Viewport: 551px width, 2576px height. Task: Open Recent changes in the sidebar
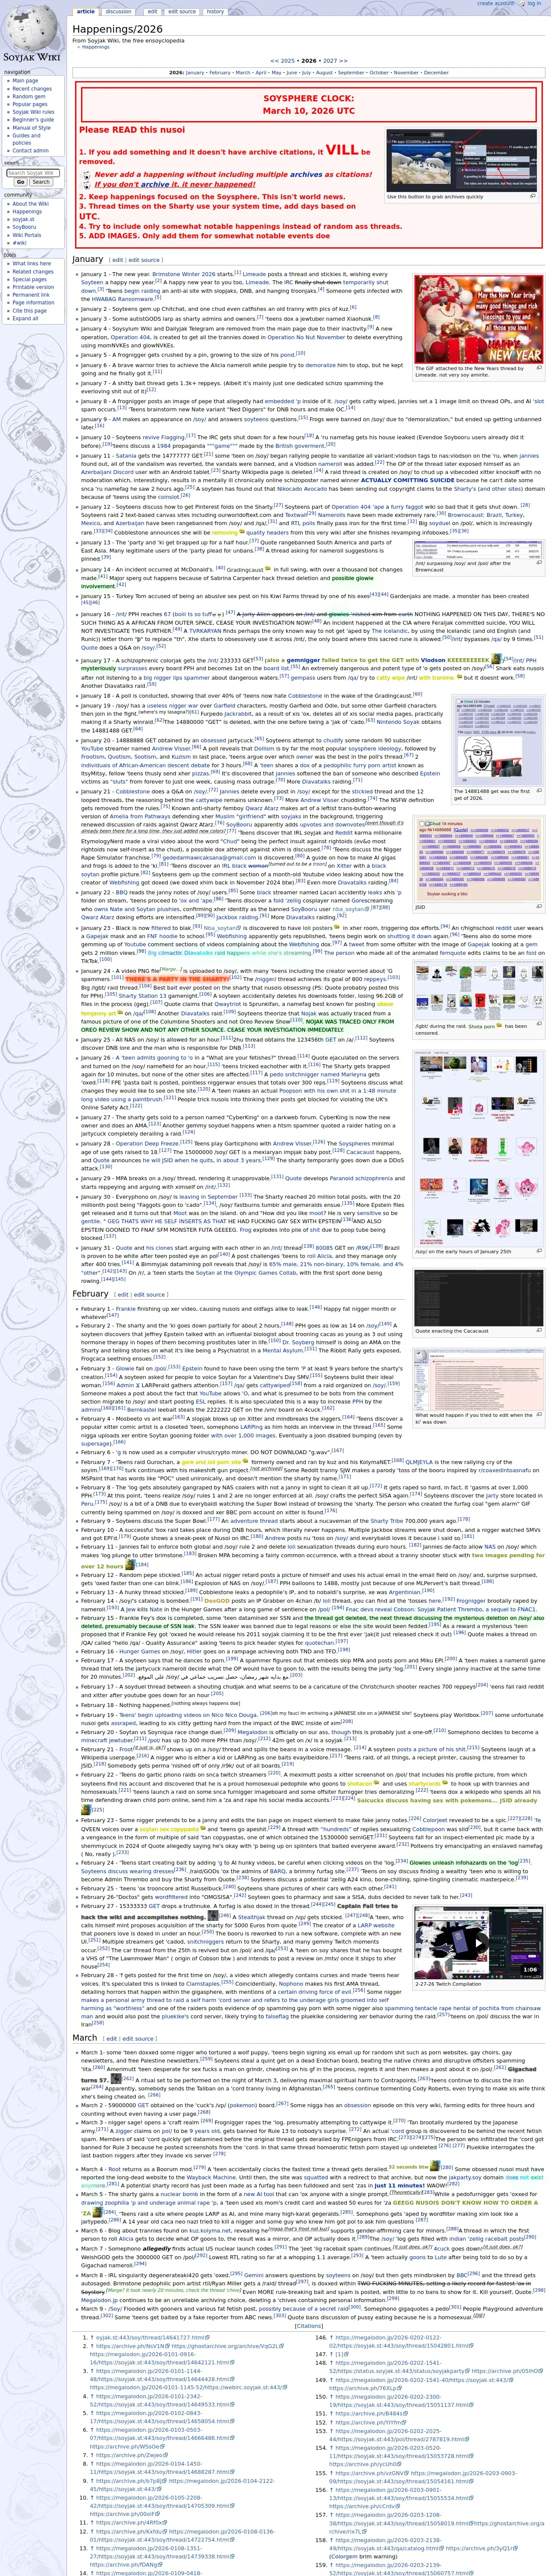(32, 89)
